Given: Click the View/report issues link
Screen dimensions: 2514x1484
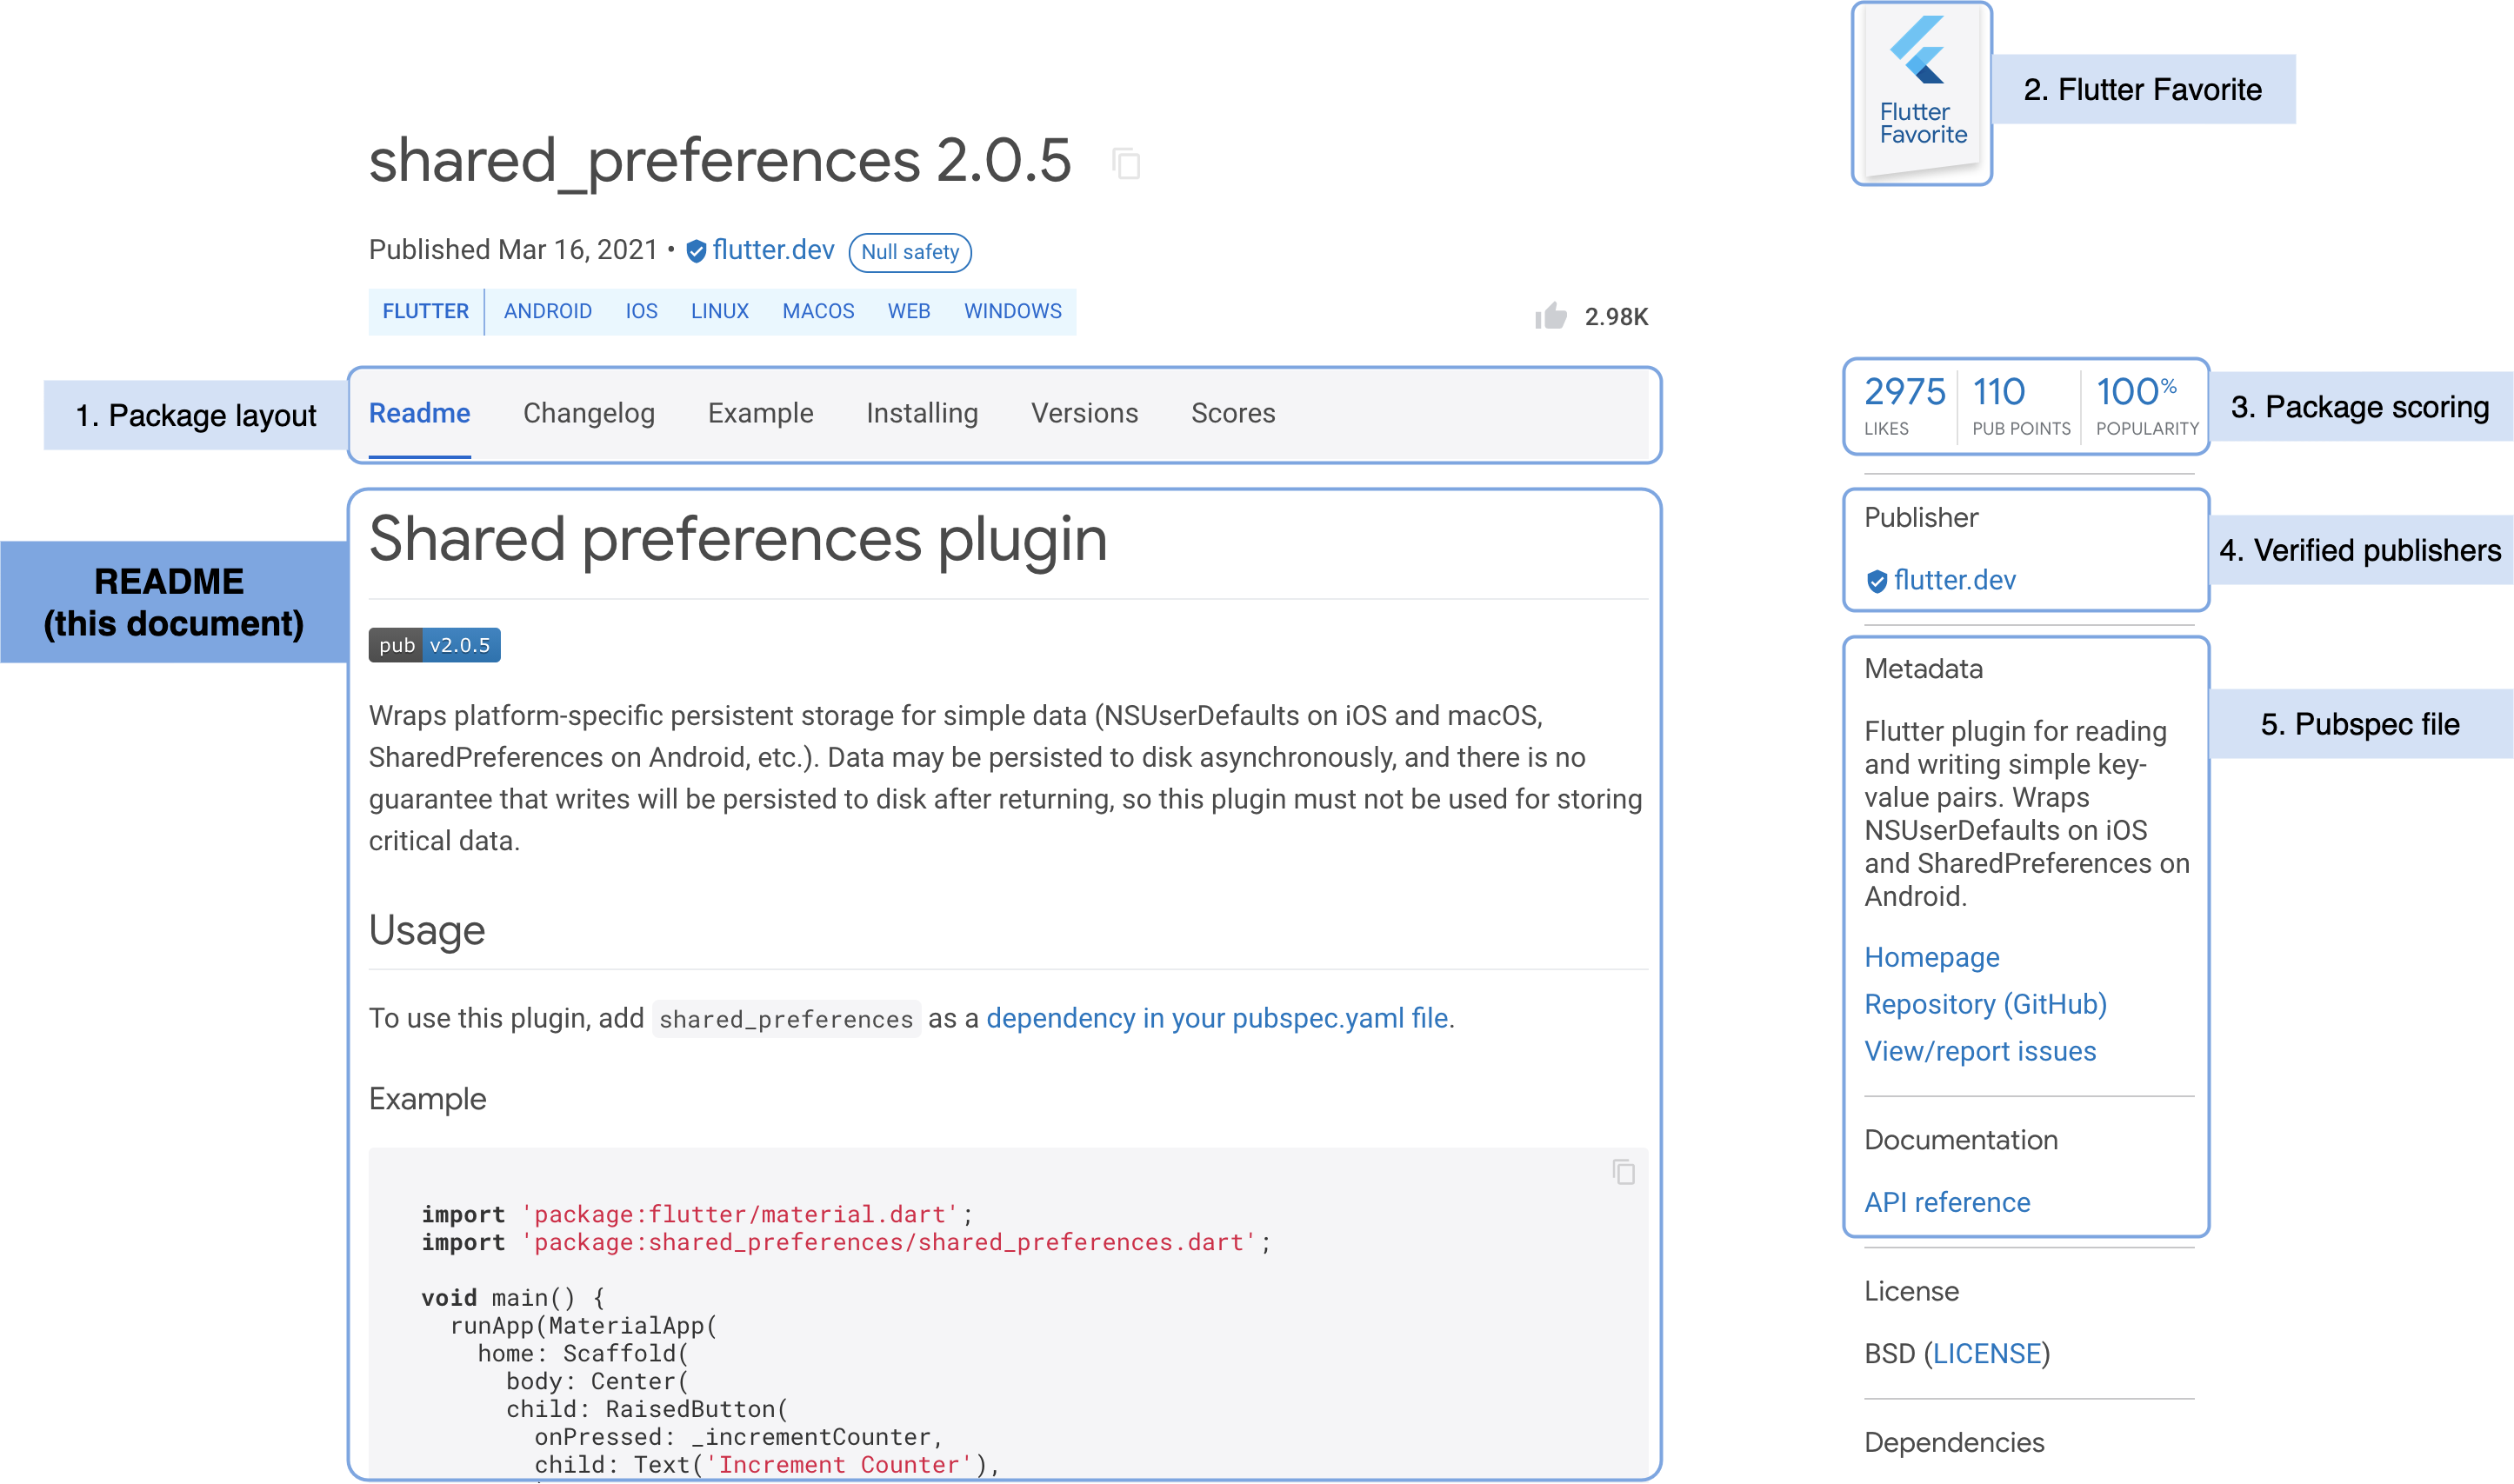Looking at the screenshot, I should (1979, 1051).
